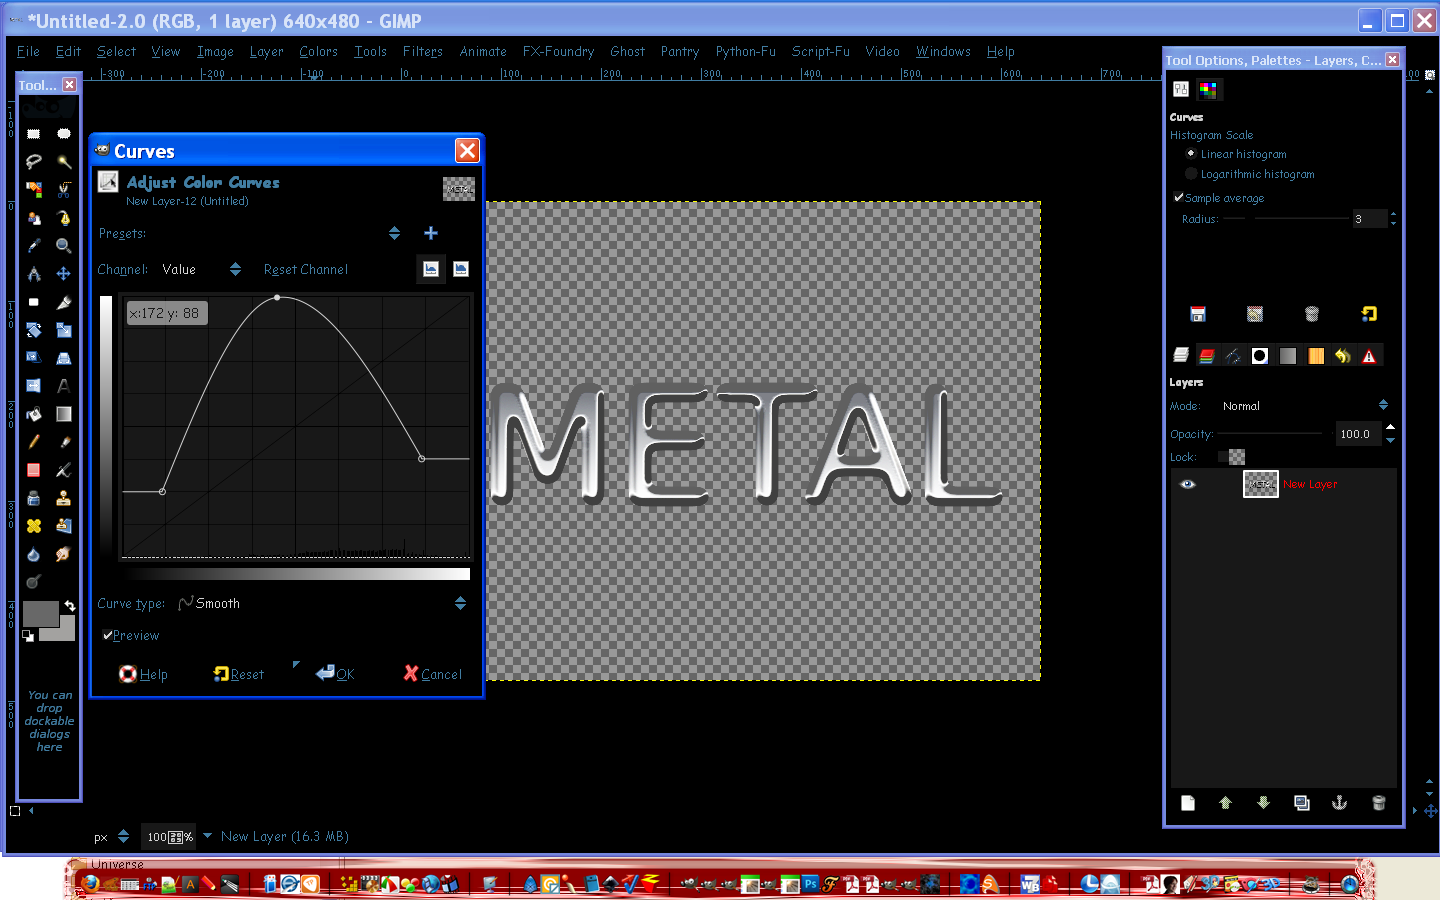This screenshot has width=1440, height=900.
Task: Create a new layer using the panel button
Action: [1187, 803]
